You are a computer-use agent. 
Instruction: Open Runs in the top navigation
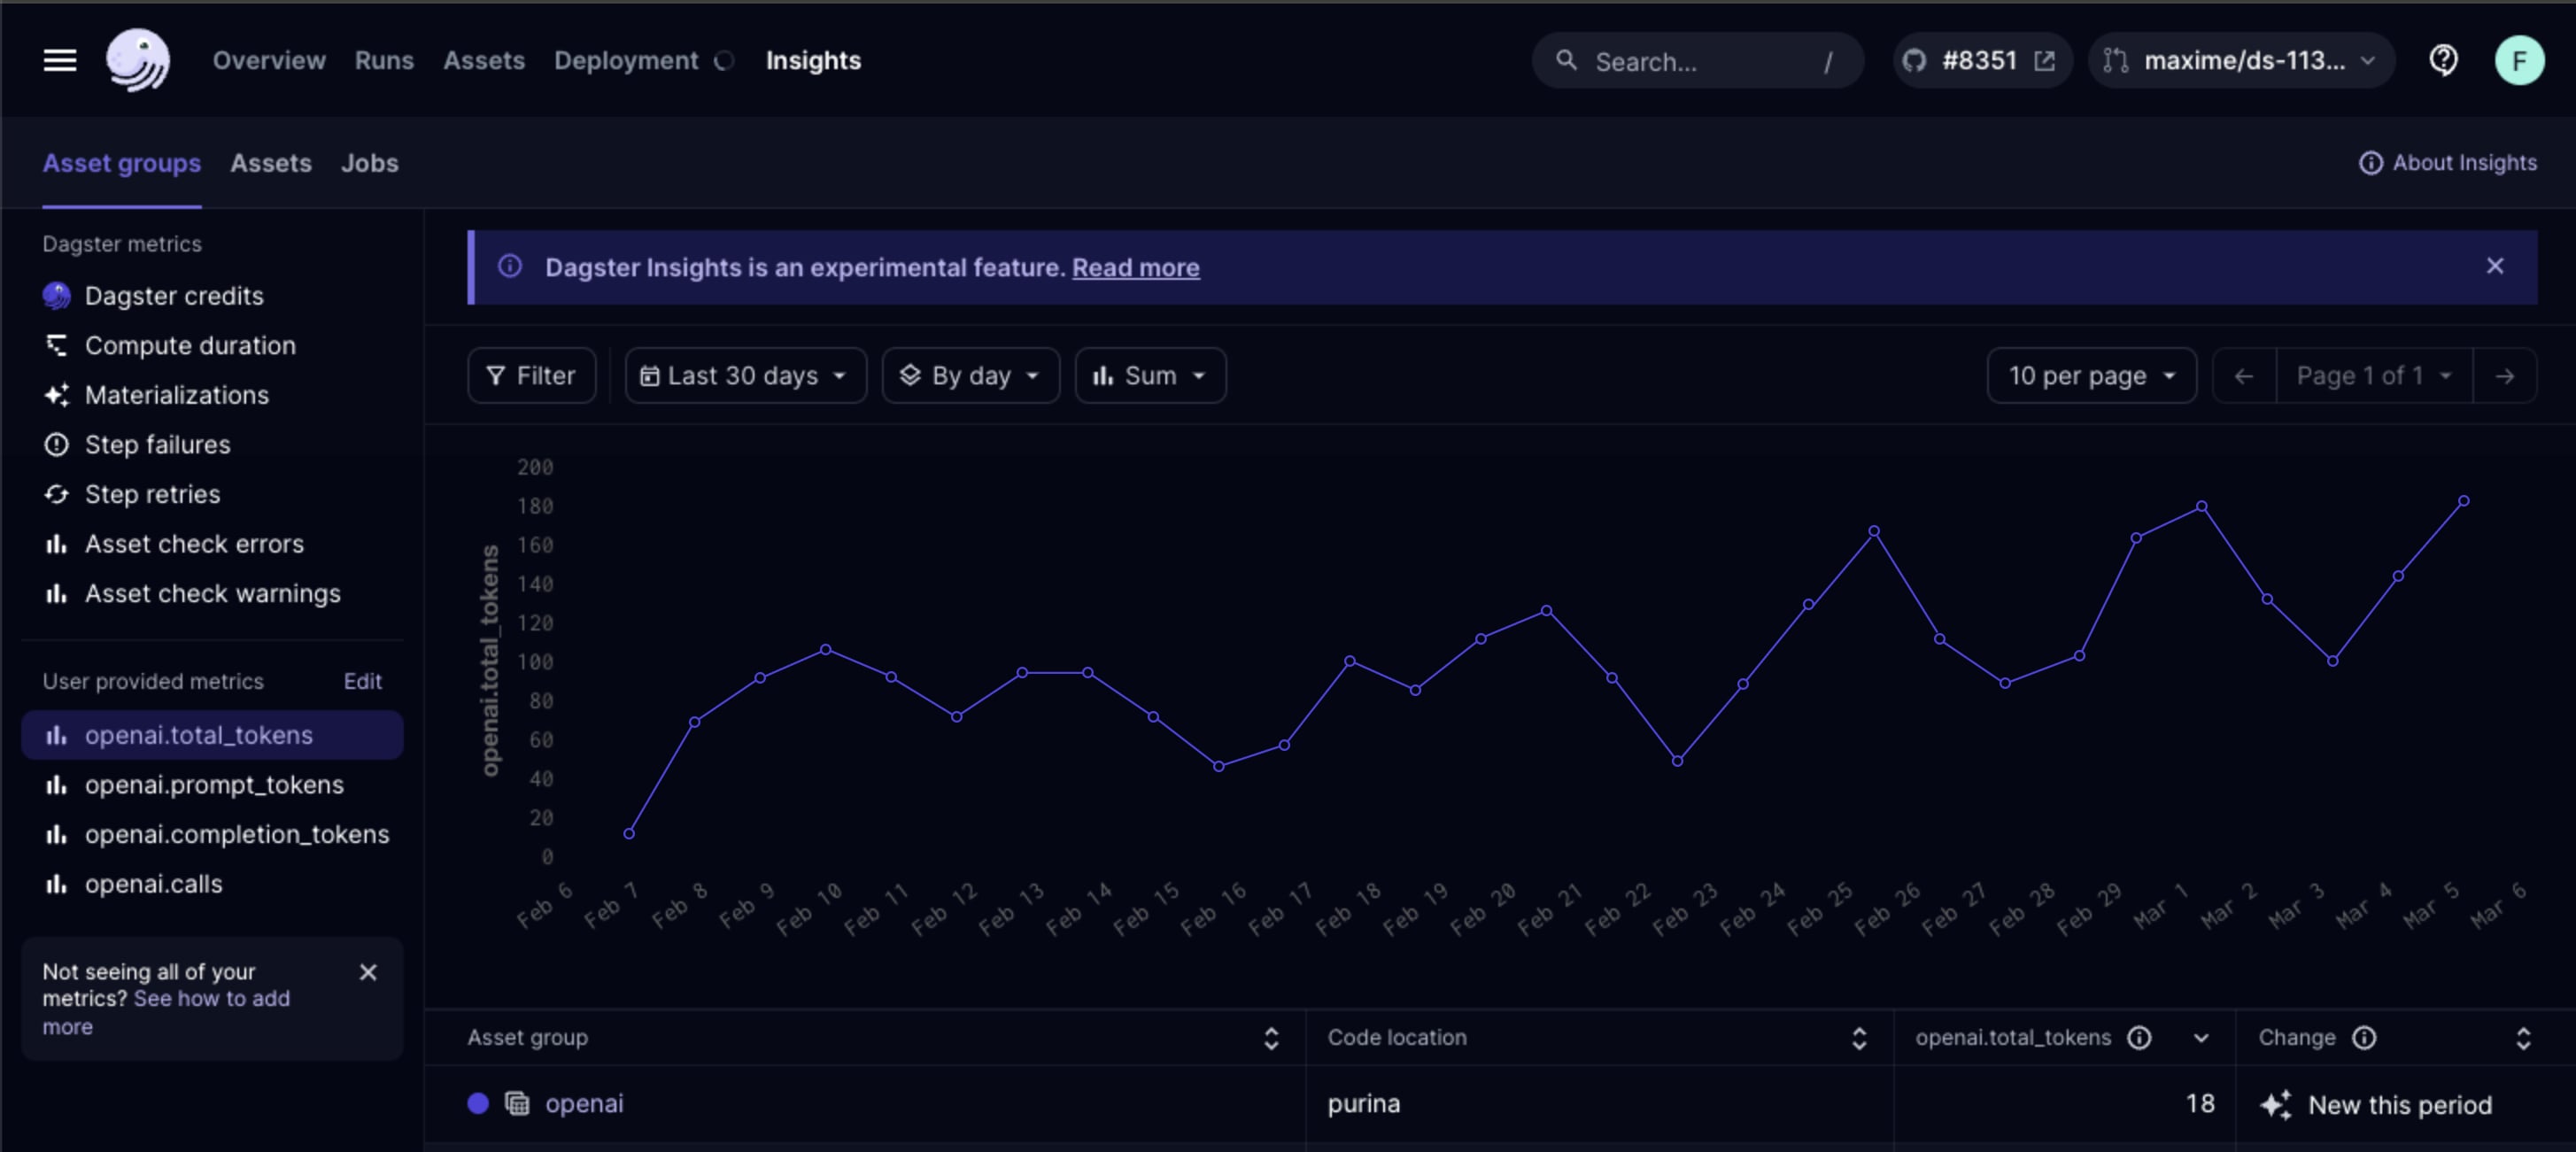[x=384, y=60]
